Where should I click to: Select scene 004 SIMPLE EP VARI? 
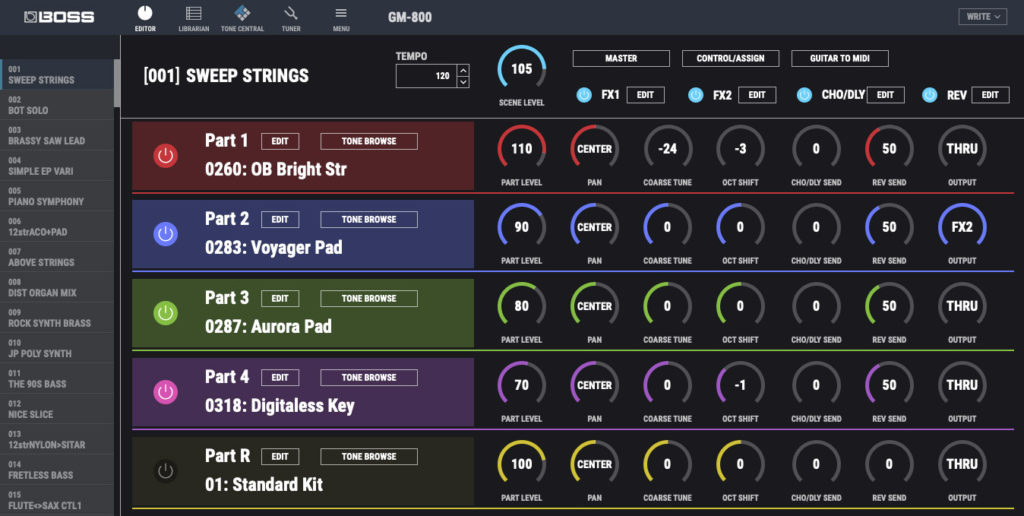57,166
